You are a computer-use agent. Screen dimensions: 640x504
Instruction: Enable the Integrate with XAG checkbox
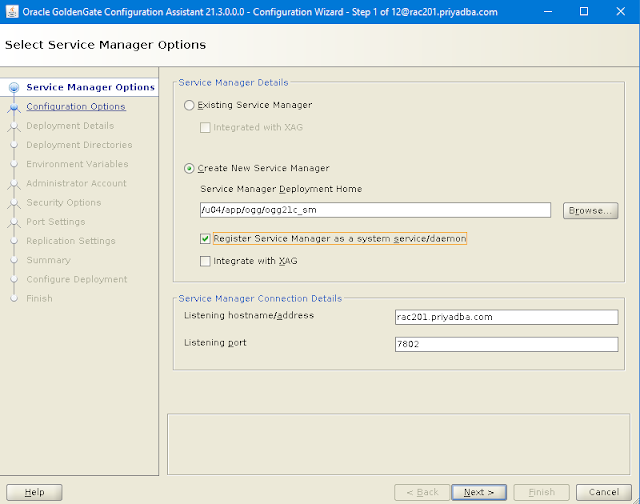tap(205, 261)
